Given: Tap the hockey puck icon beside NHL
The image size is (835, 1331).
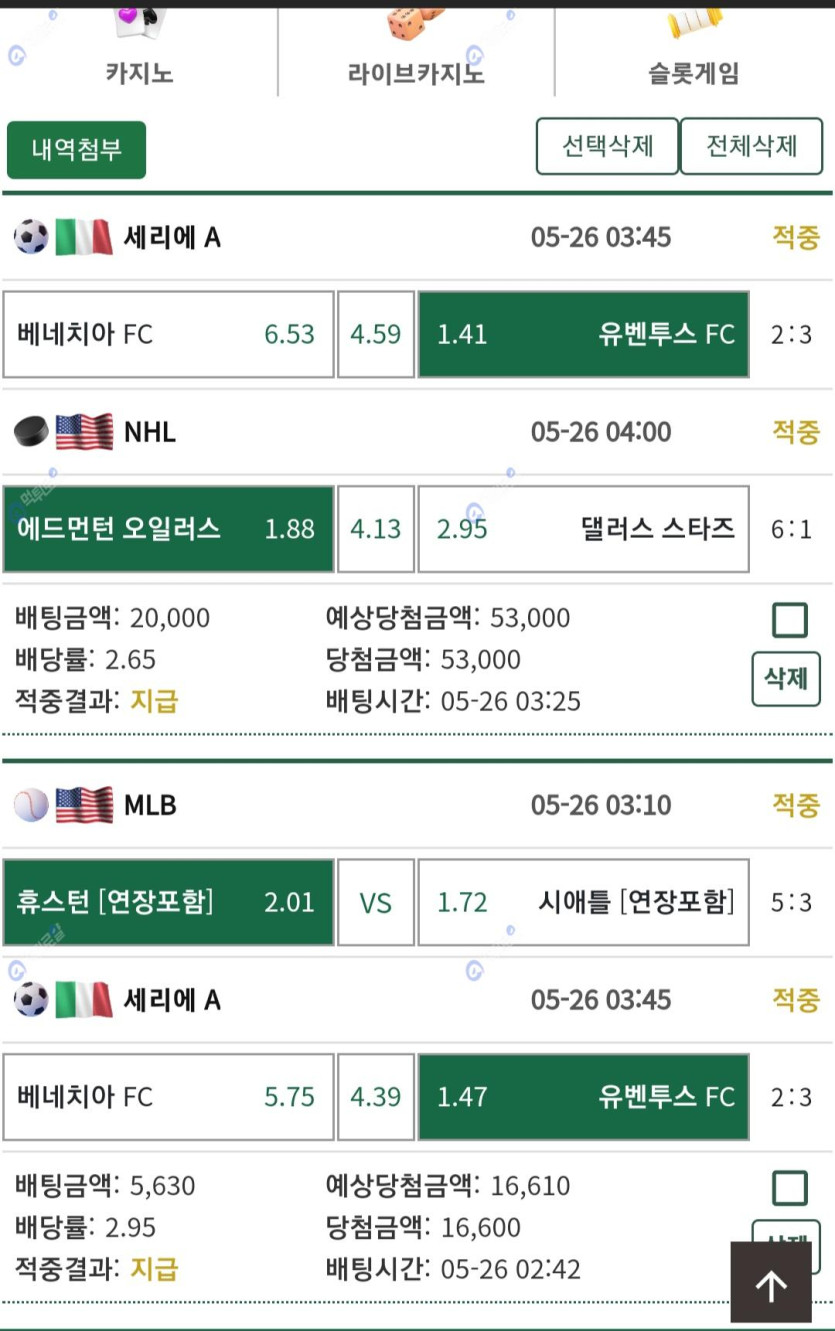Looking at the screenshot, I should point(31,432).
